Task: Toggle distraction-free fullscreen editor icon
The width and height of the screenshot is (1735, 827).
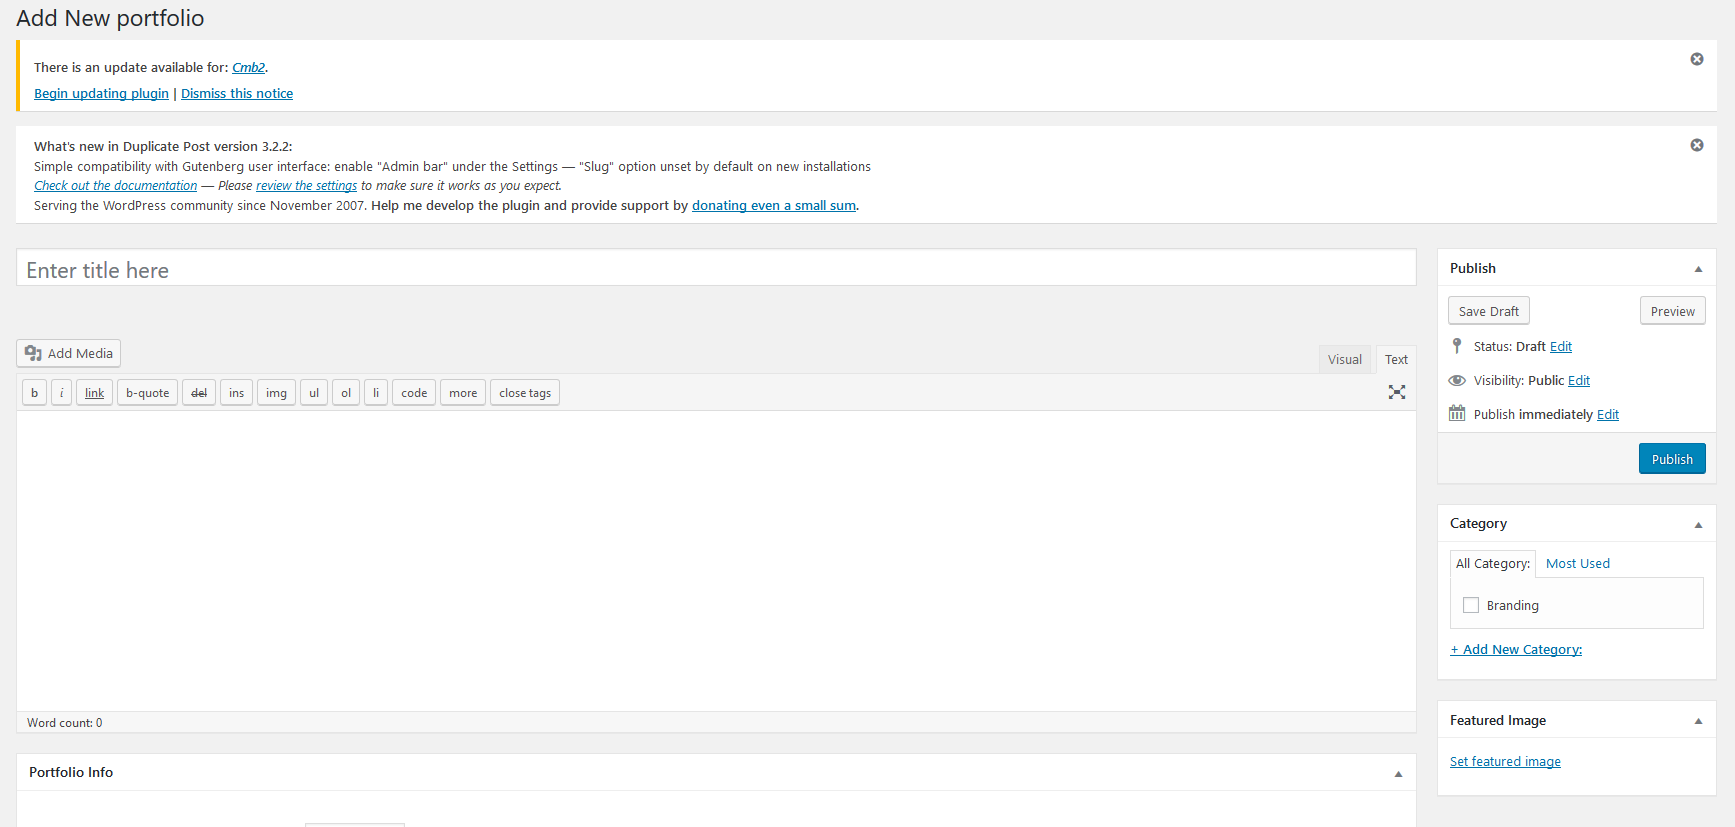Action: coord(1396,392)
